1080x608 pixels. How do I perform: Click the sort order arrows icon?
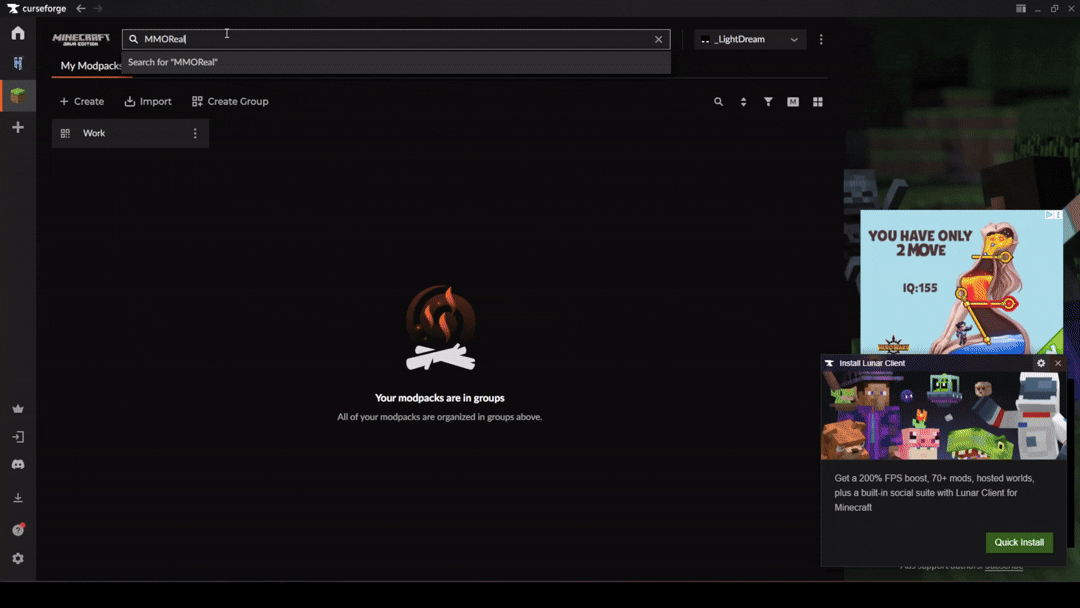click(743, 102)
